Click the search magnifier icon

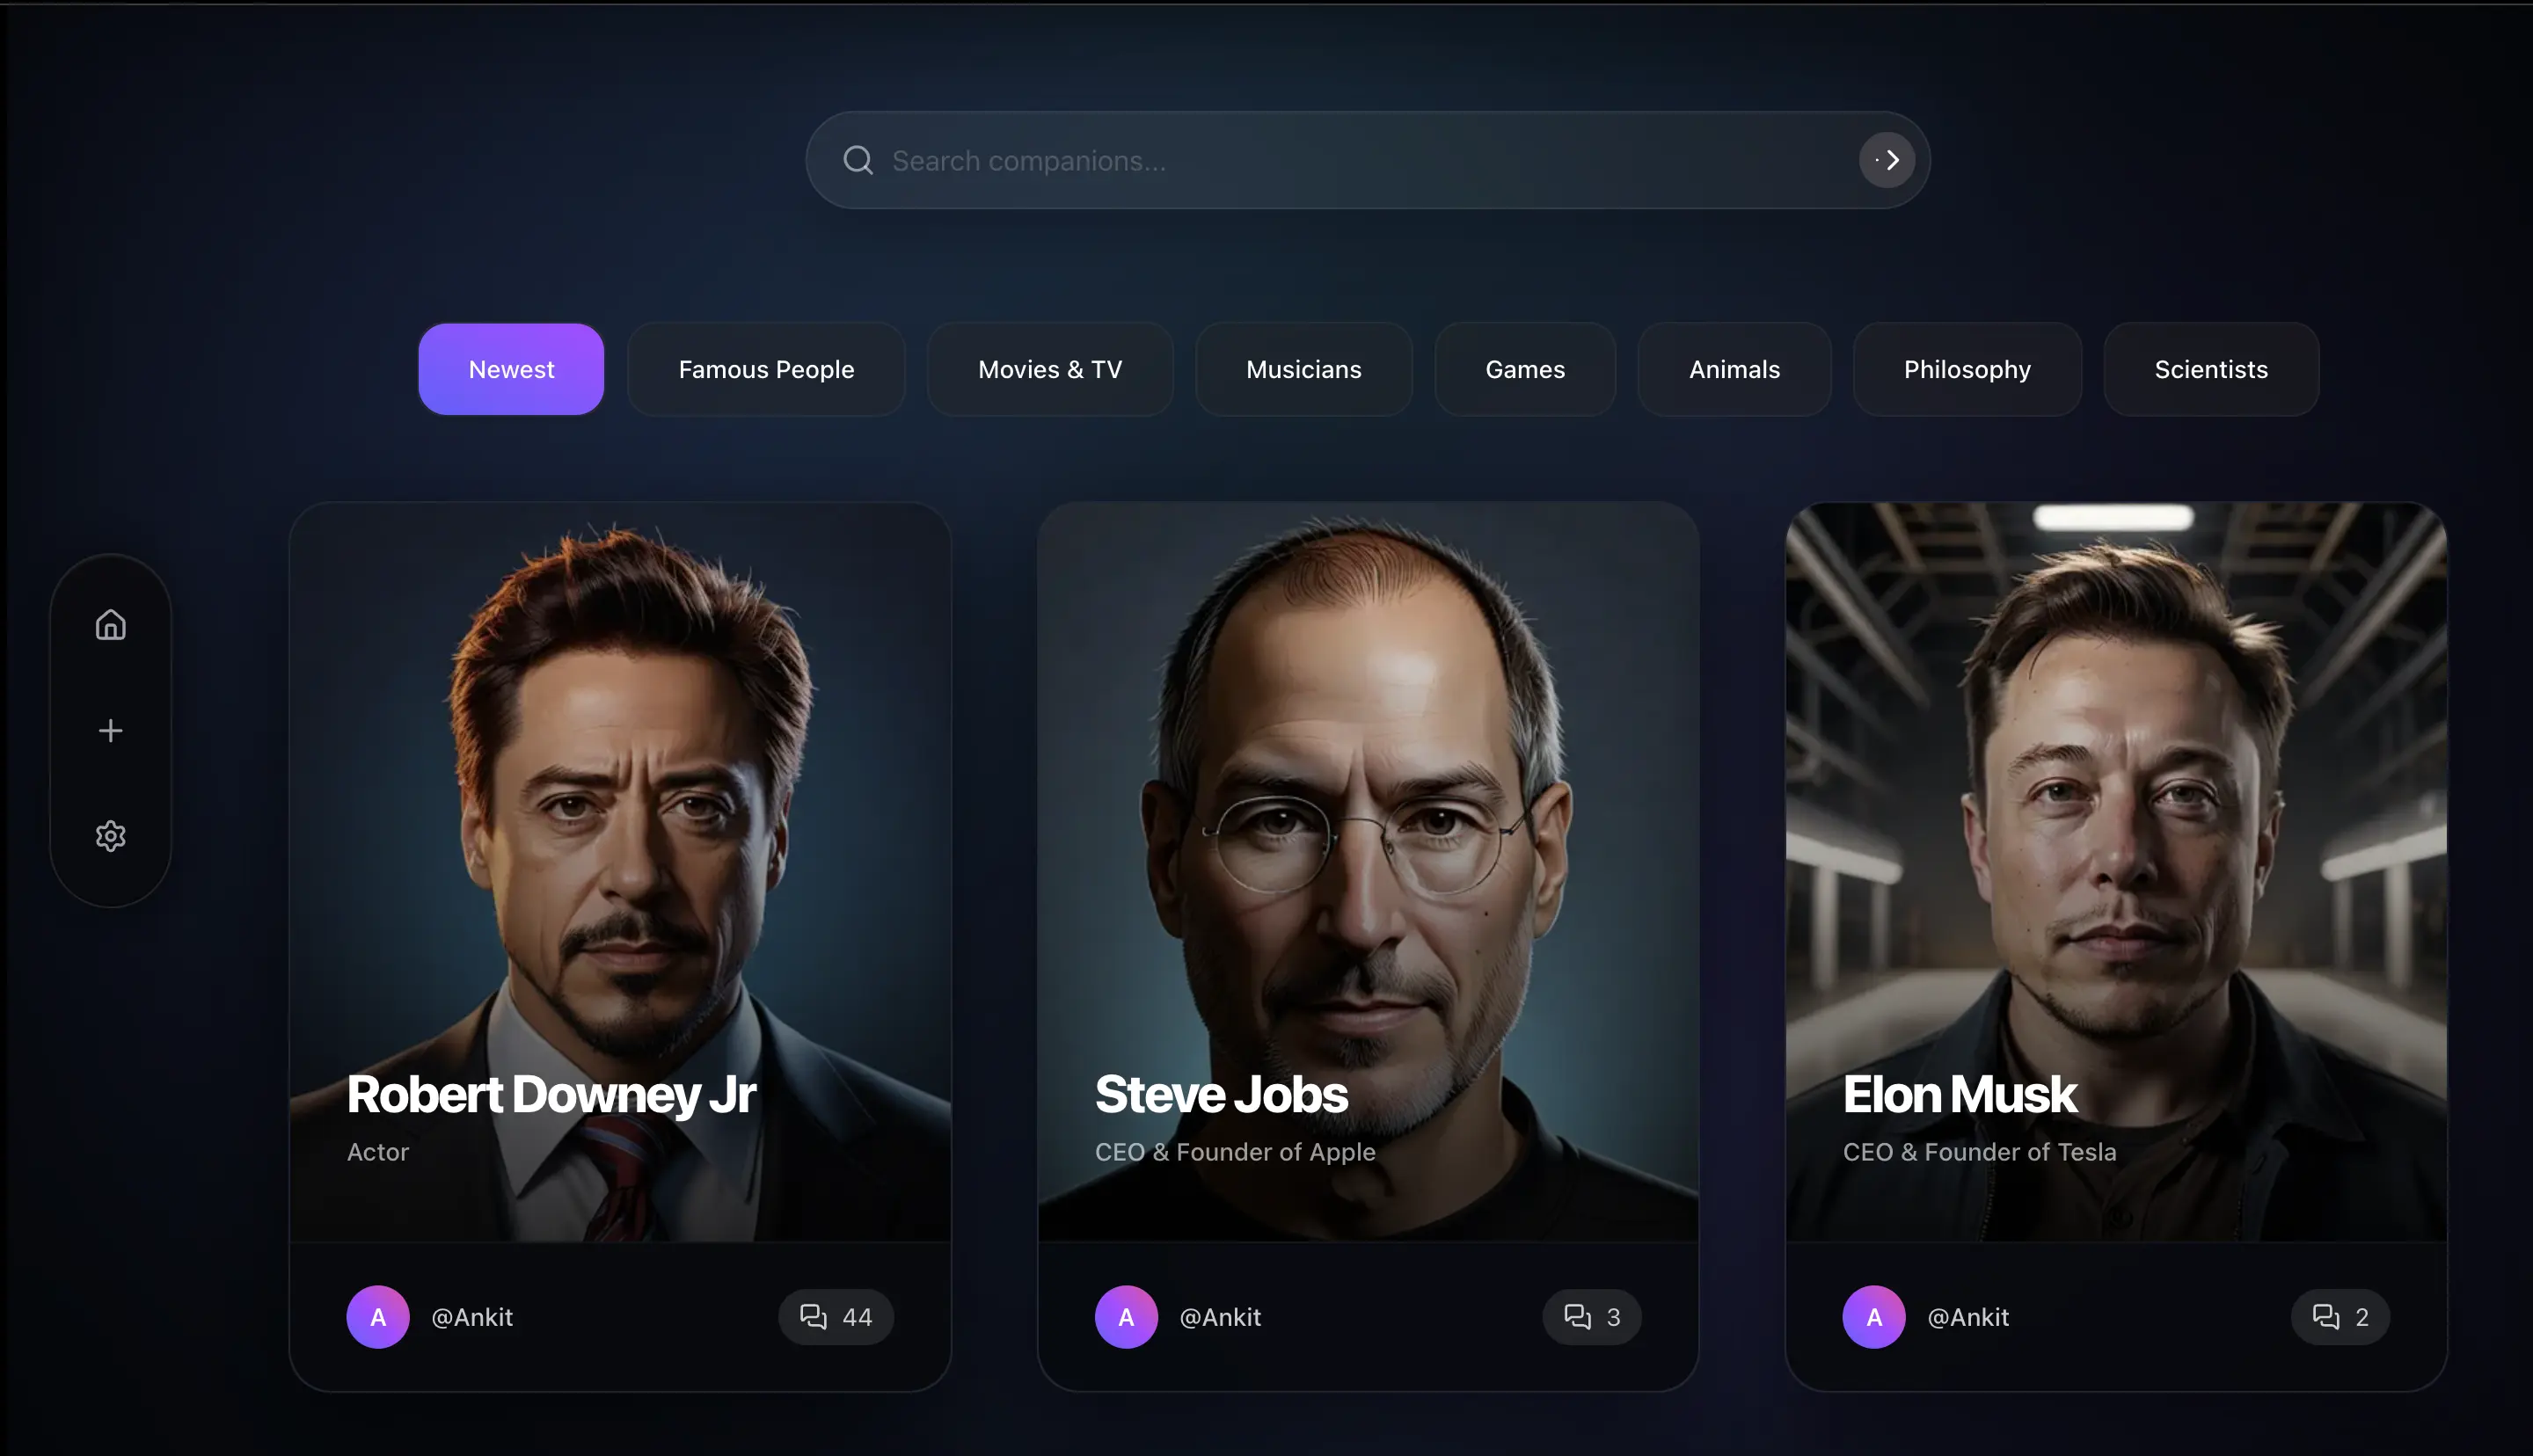[x=857, y=160]
